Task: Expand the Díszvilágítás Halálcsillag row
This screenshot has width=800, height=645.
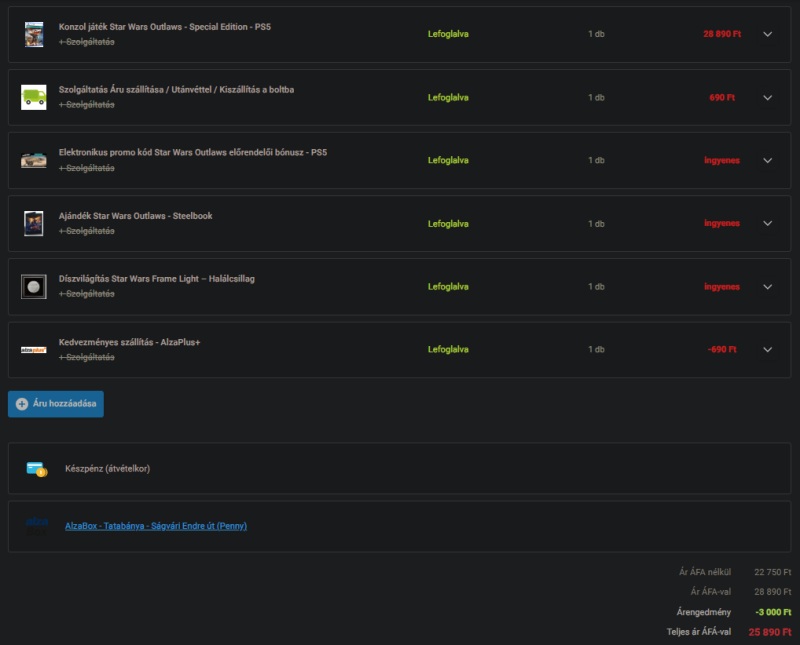Action: (x=767, y=287)
